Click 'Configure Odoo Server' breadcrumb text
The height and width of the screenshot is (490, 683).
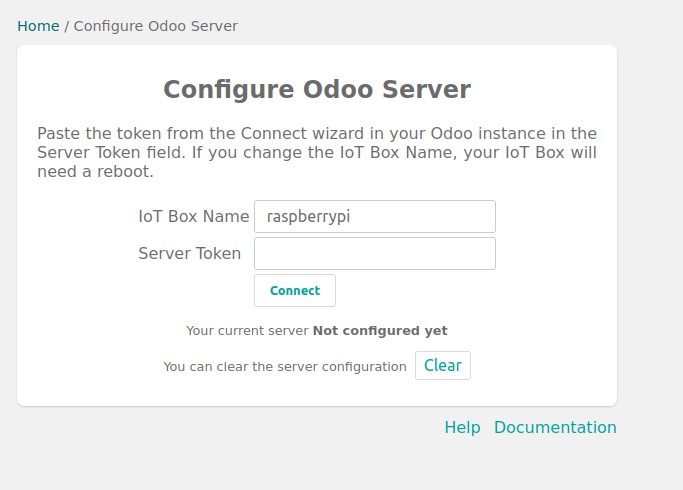(x=156, y=26)
